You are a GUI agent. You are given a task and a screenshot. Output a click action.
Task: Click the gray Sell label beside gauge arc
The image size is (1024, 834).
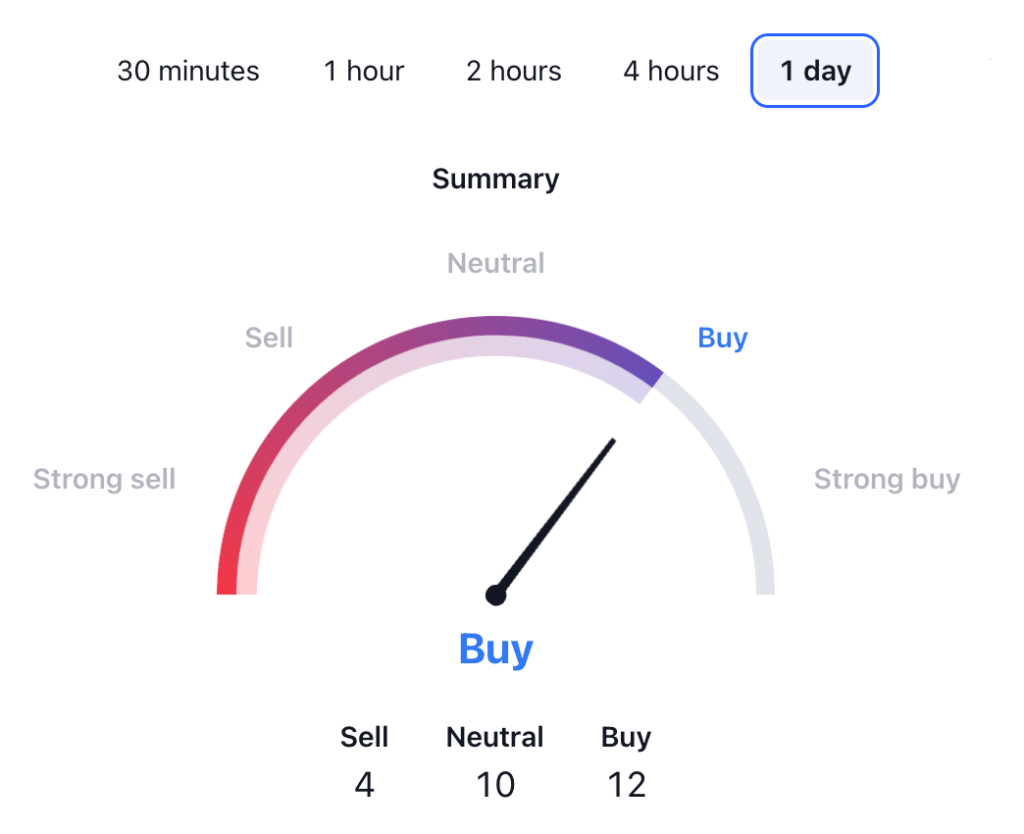[269, 337]
